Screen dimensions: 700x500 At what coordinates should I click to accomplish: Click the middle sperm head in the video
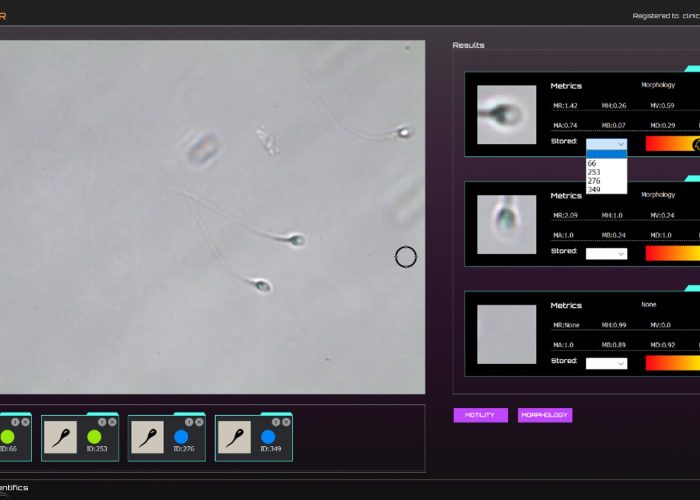(296, 240)
